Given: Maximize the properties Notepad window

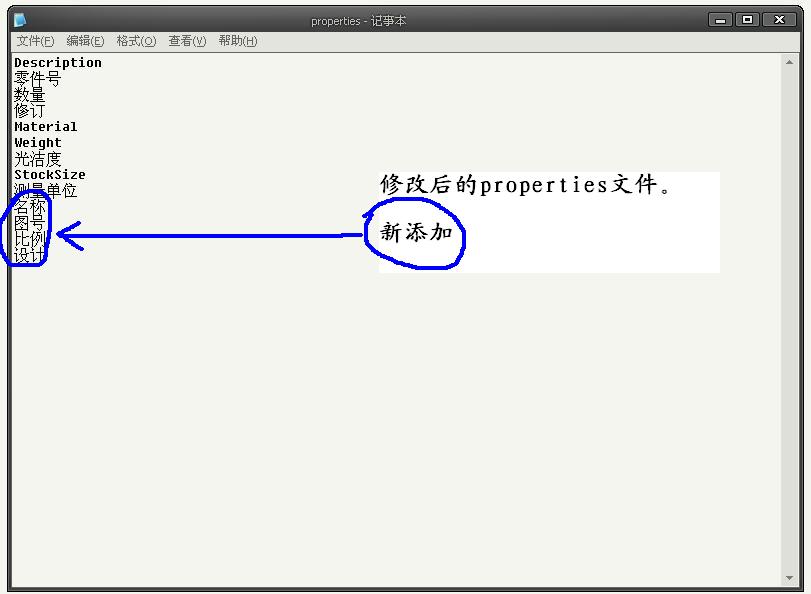Looking at the screenshot, I should click(747, 20).
